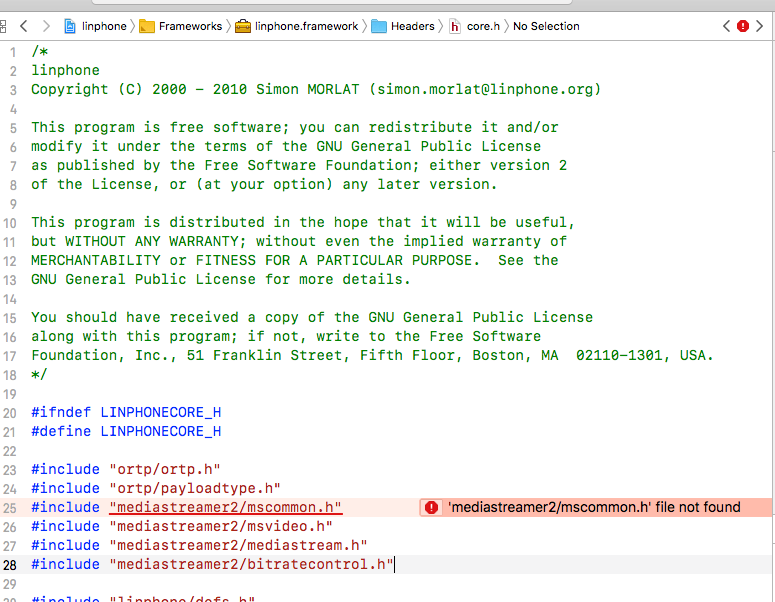Viewport: 775px width, 602px height.
Task: Click the MERCHANTABILITY or FITNESS comment line
Action: point(295,260)
